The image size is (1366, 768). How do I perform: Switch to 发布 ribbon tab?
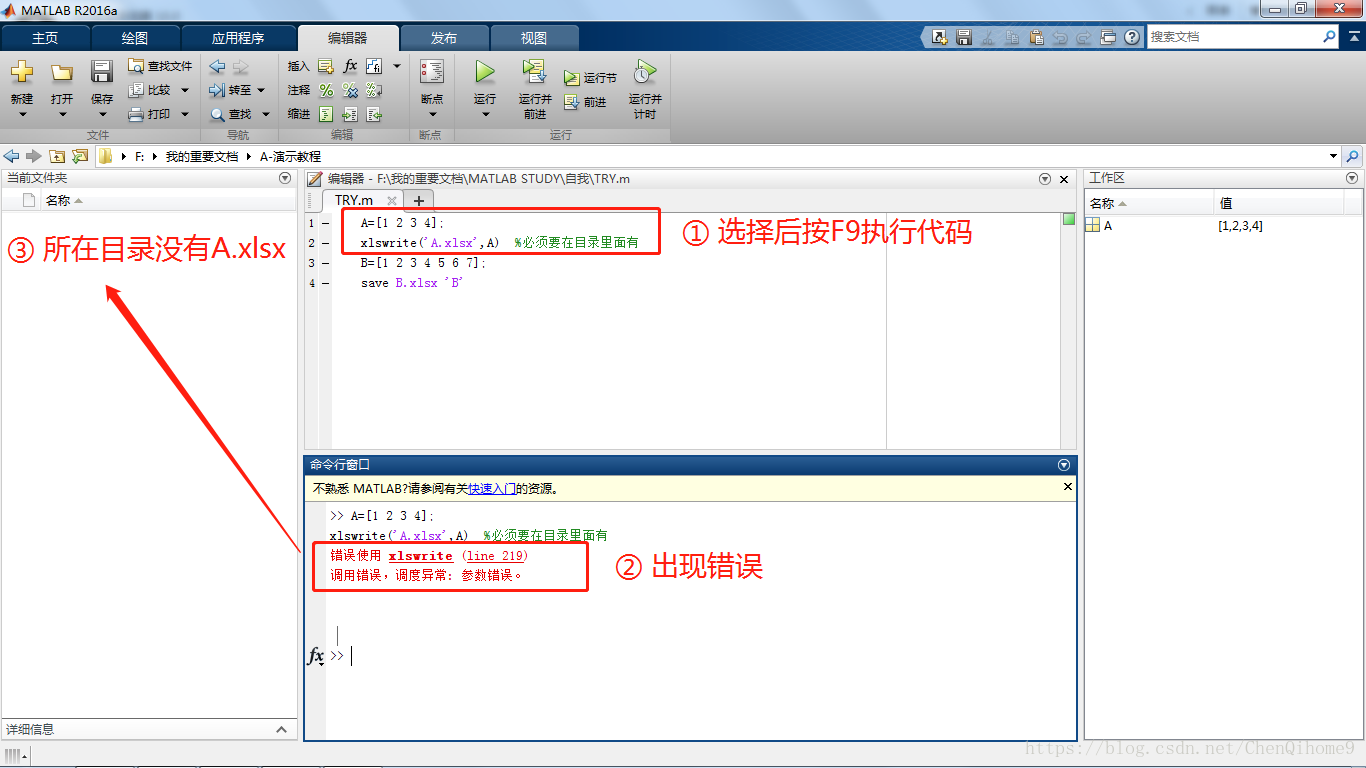coord(444,38)
